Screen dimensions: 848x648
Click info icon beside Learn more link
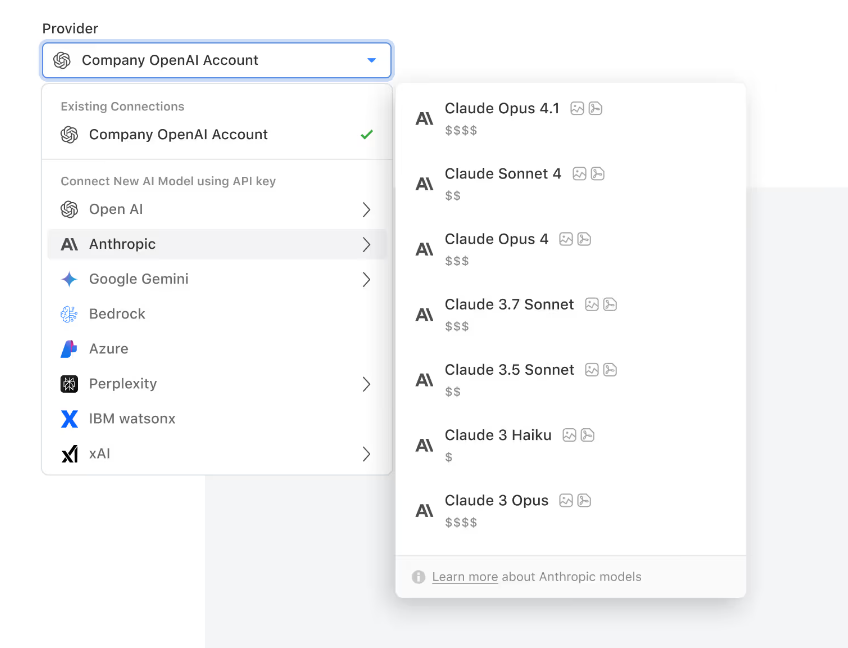tap(418, 577)
